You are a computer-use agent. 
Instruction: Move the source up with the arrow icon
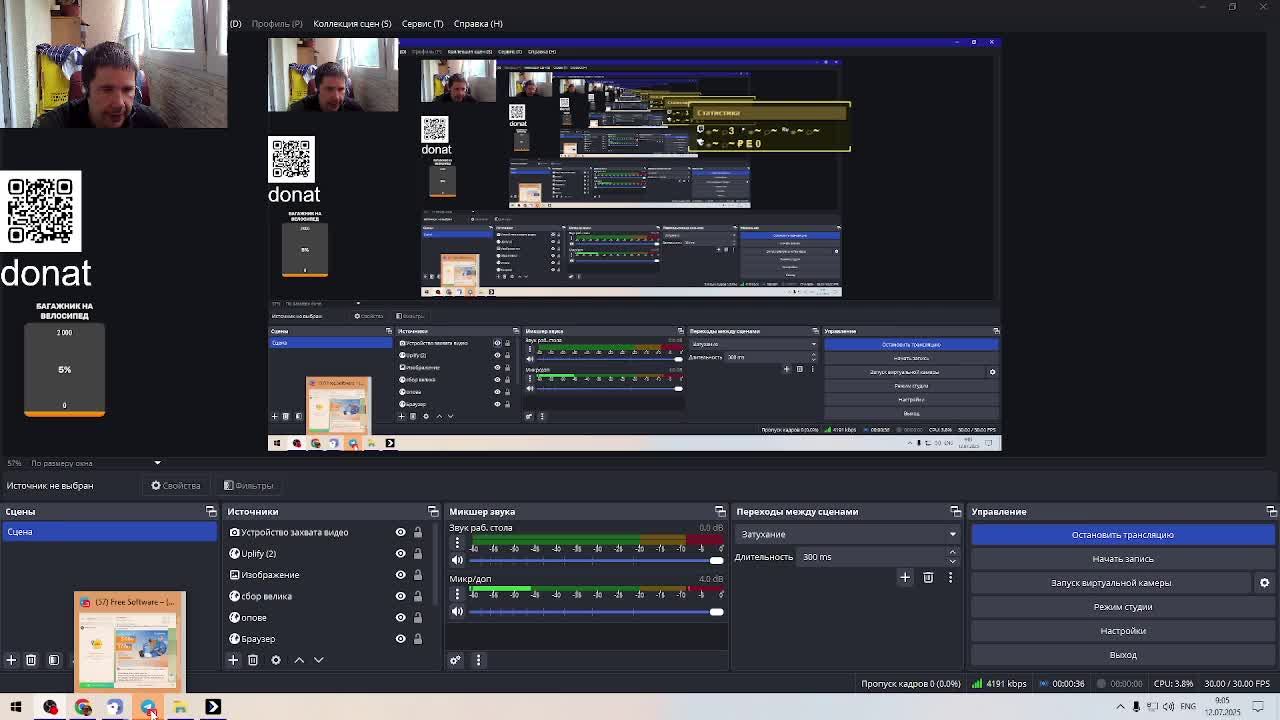coord(299,660)
